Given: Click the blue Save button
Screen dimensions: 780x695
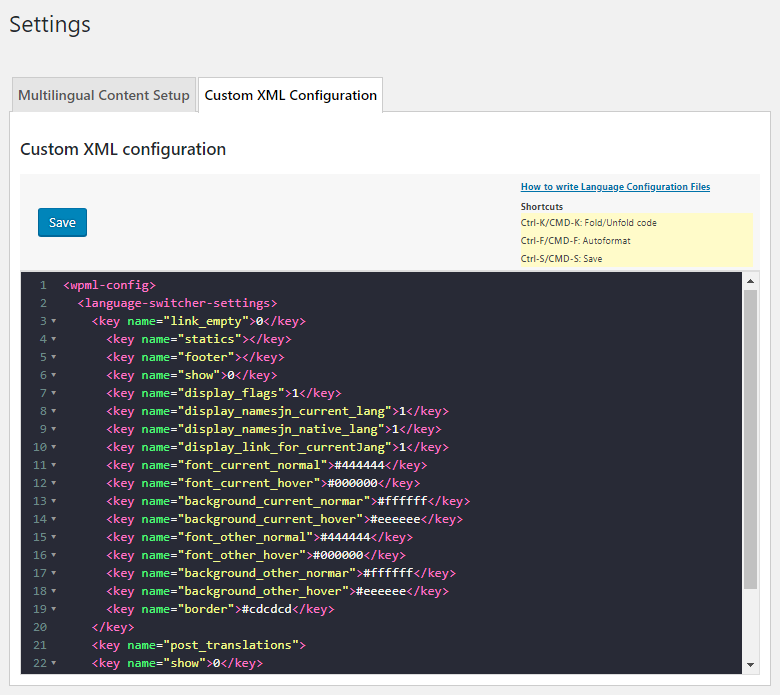Looking at the screenshot, I should point(62,222).
